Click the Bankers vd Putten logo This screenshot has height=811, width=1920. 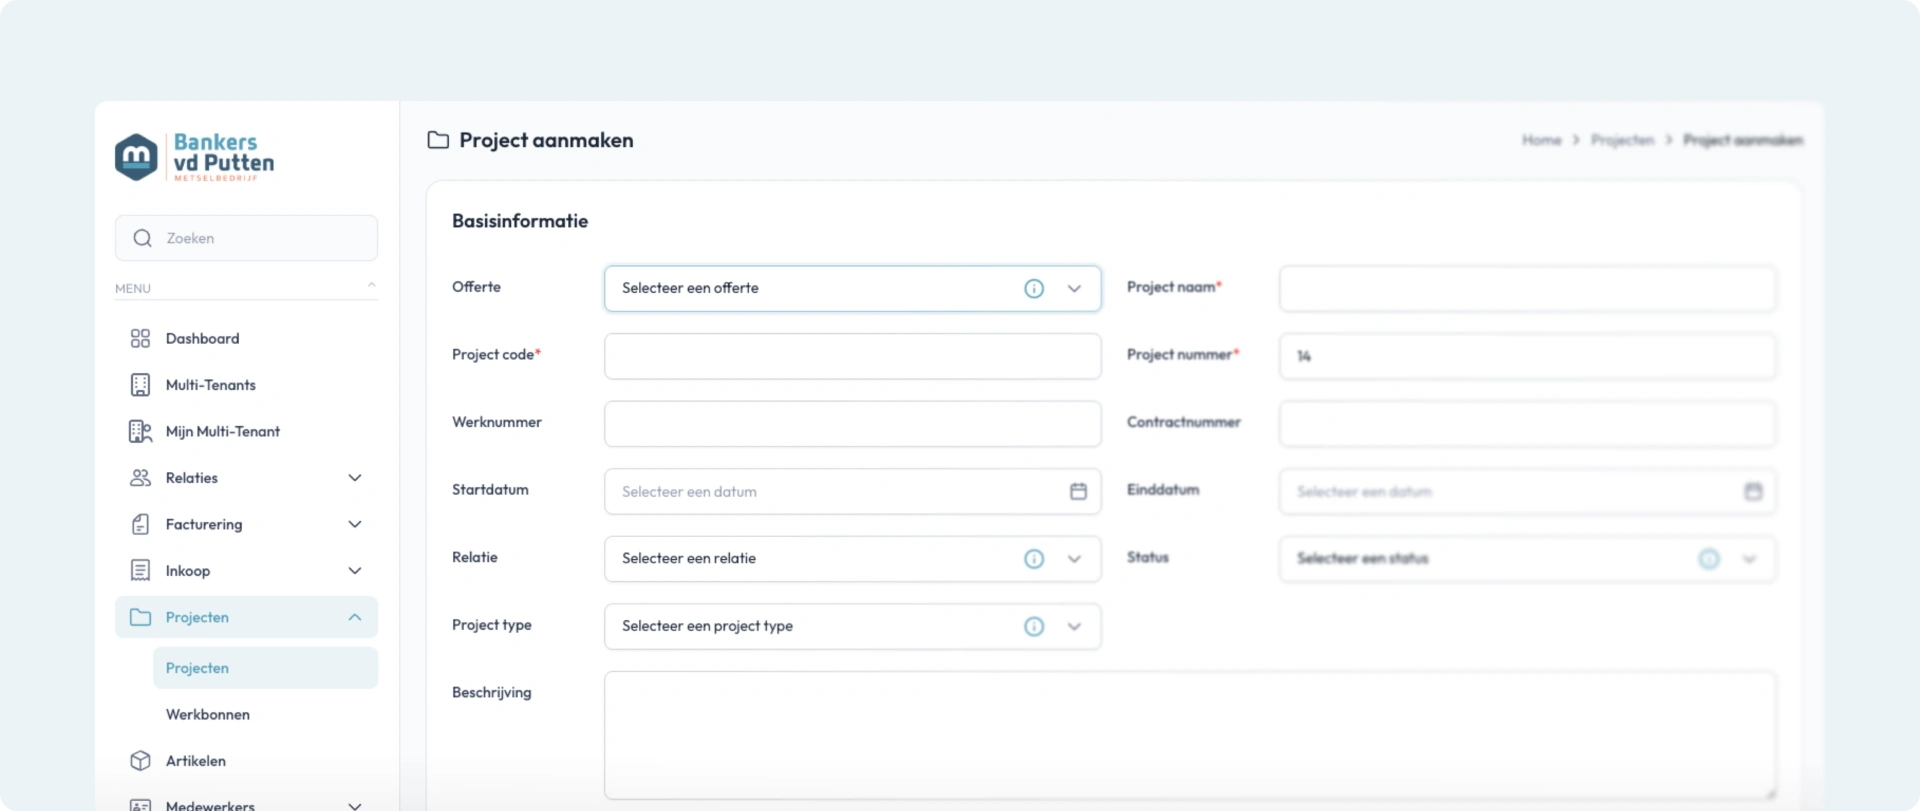pos(194,157)
